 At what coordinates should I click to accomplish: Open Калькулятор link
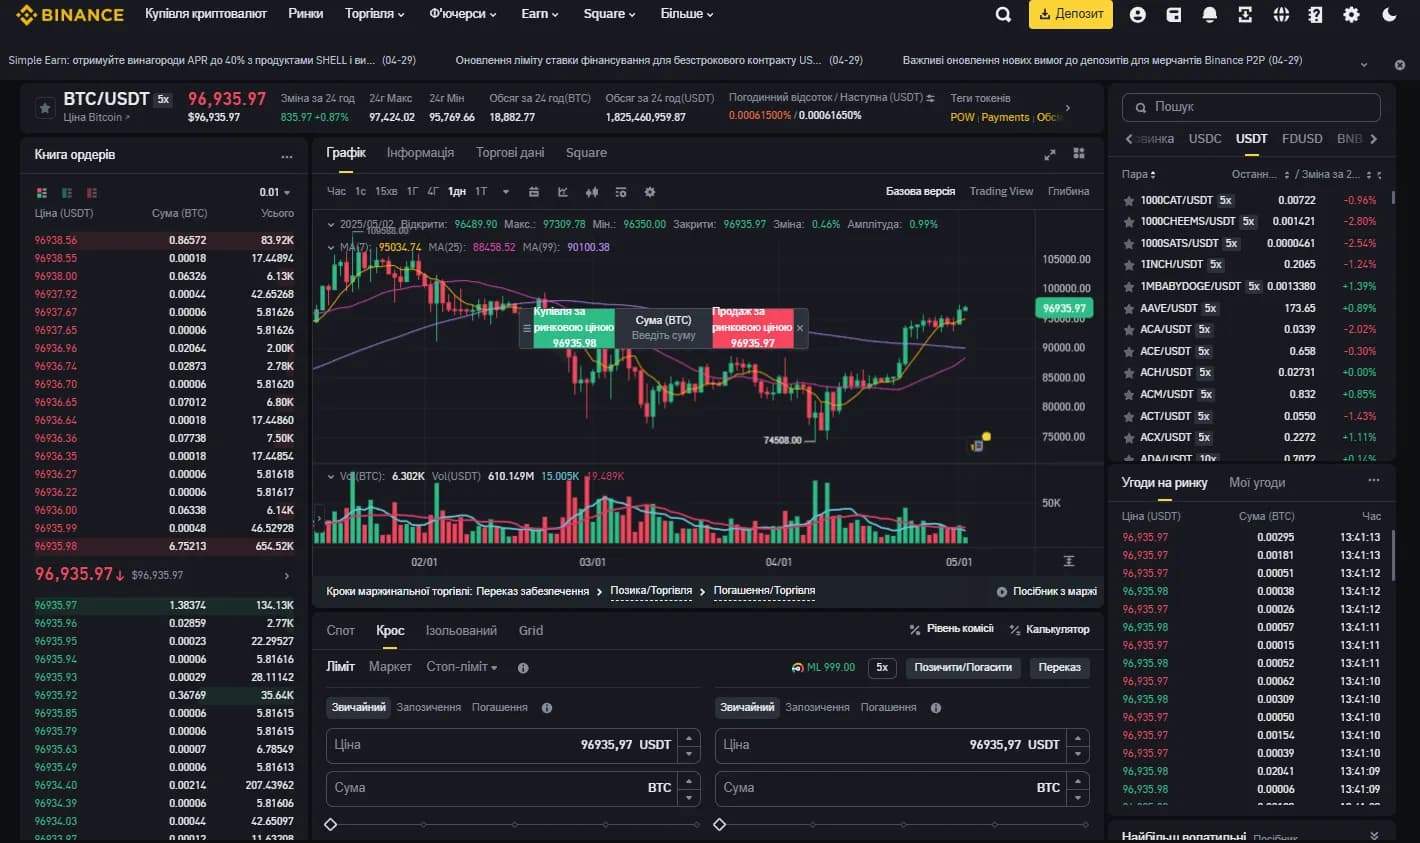coord(1049,629)
